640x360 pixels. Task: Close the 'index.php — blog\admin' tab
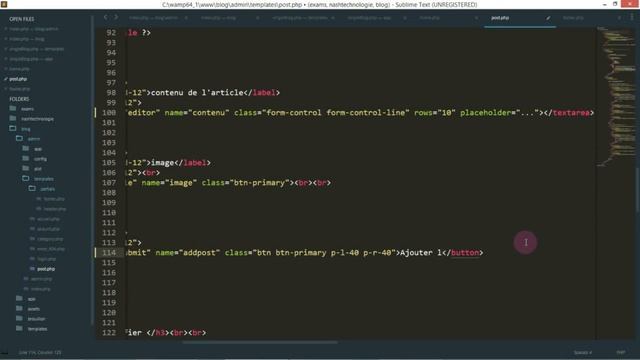click(186, 18)
